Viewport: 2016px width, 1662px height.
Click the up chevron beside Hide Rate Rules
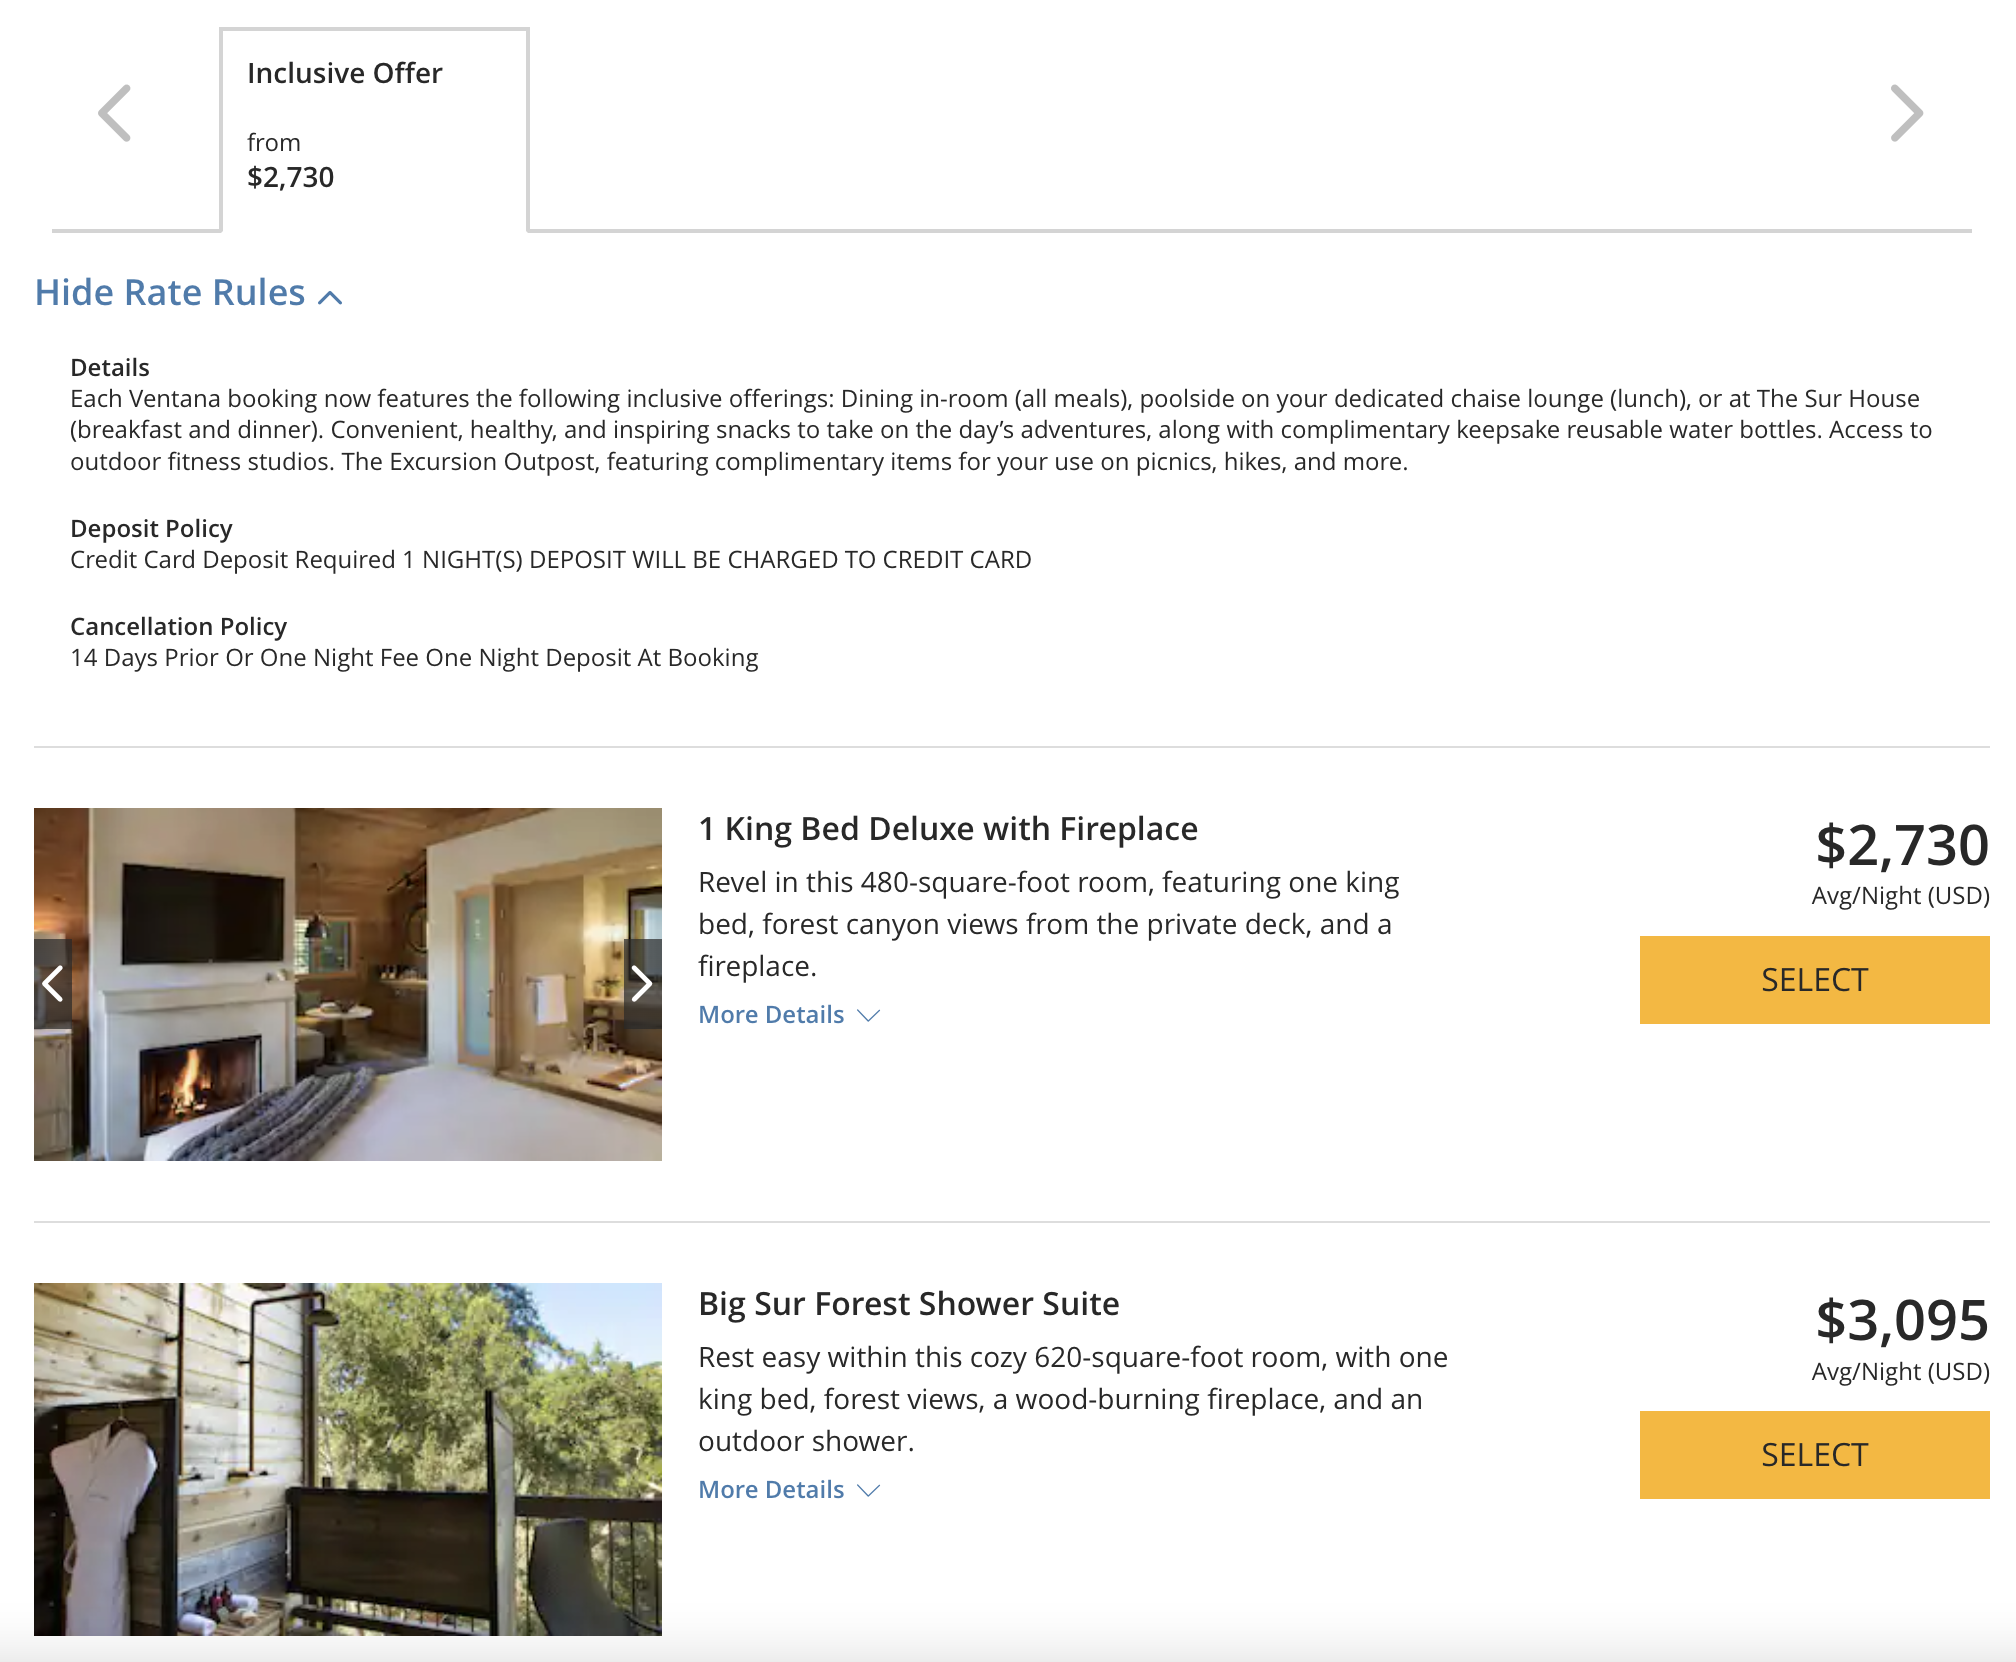(x=330, y=297)
